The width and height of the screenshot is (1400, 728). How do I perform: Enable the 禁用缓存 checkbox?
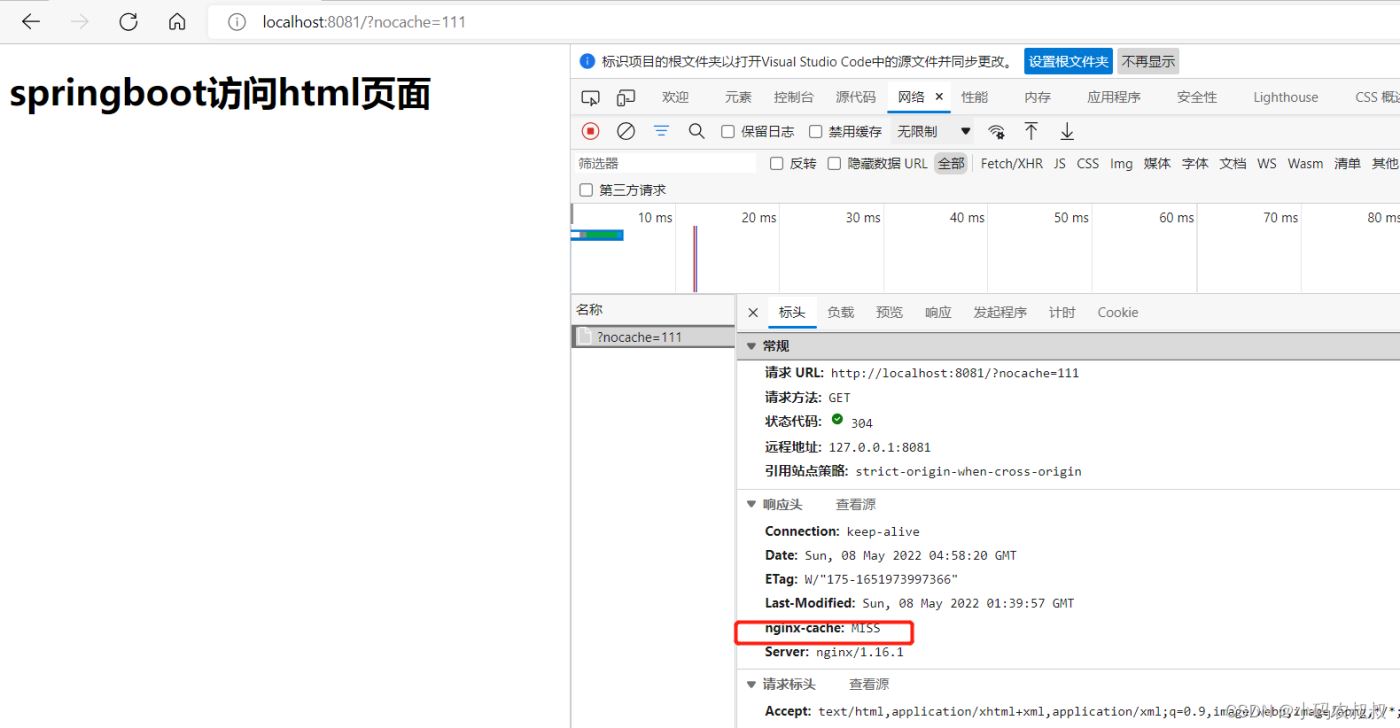[x=815, y=132]
